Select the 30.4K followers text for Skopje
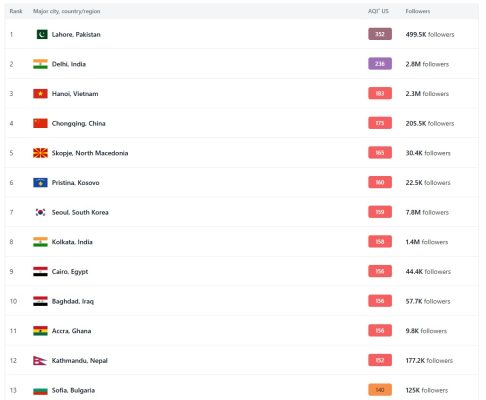The width and height of the screenshot is (486, 400). coord(428,153)
